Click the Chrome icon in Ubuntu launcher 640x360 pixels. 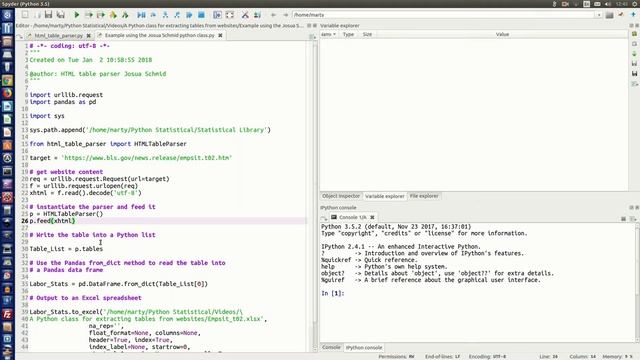7,80
